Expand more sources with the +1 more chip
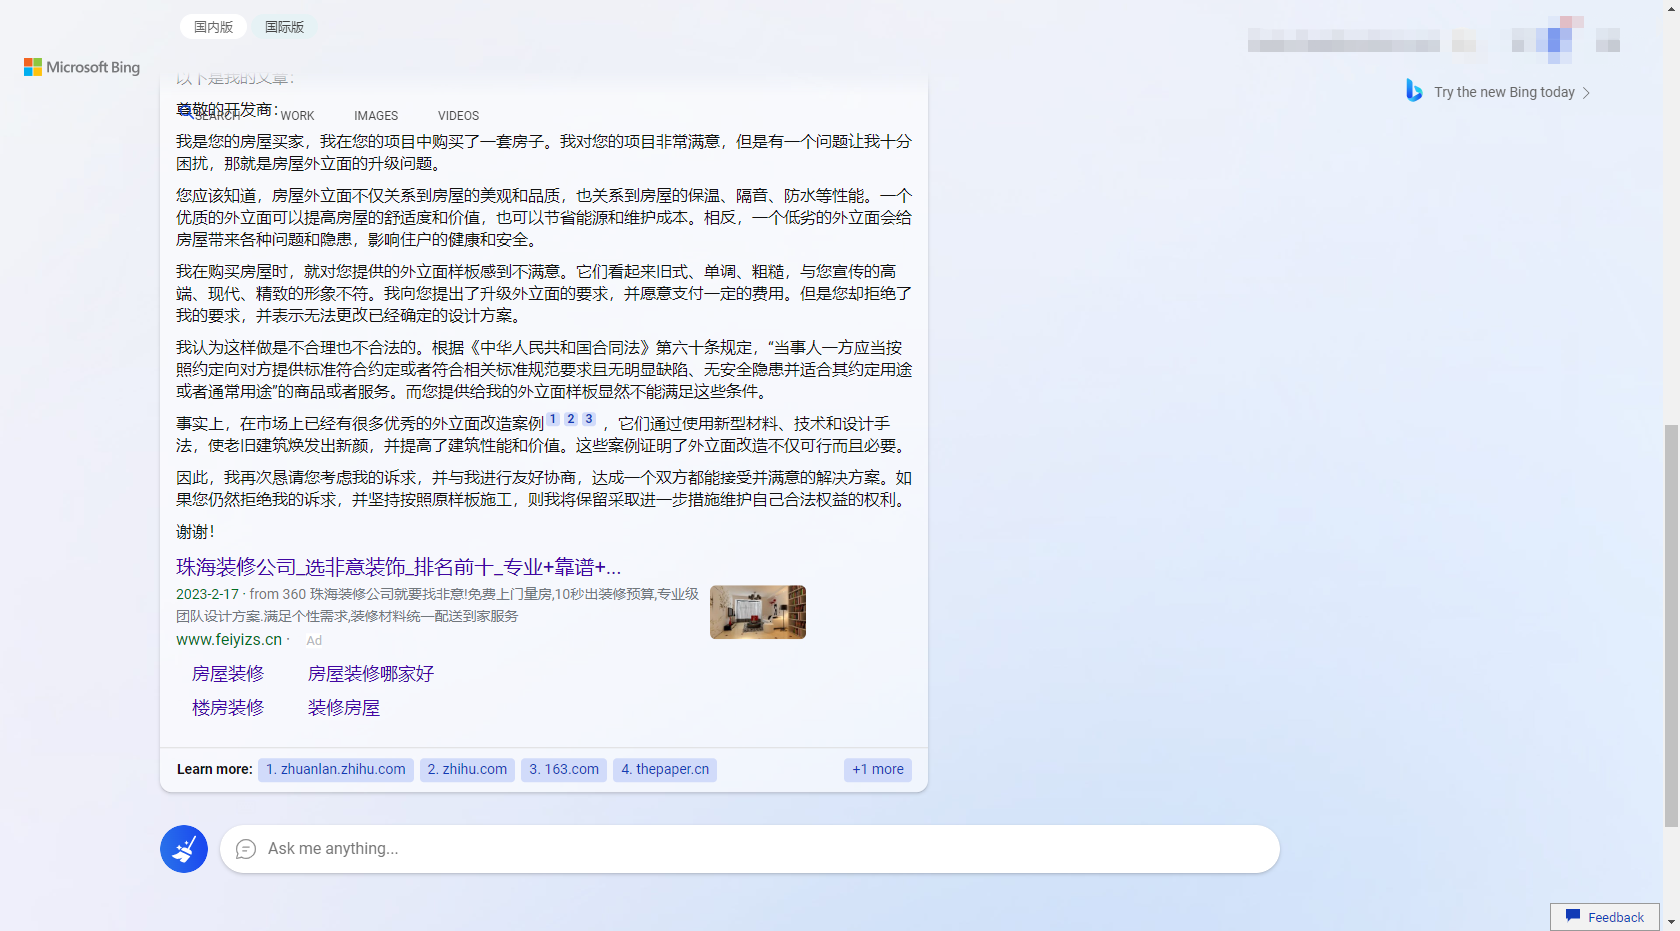The width and height of the screenshot is (1680, 931). point(877,769)
